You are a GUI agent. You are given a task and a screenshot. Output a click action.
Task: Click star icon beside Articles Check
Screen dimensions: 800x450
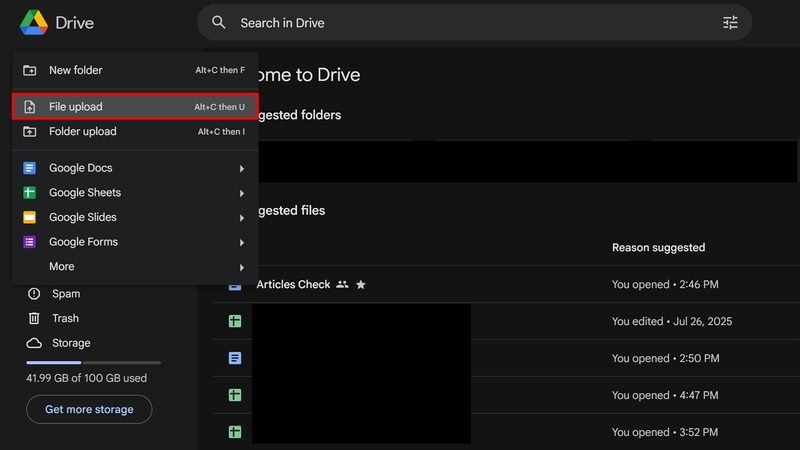(x=361, y=284)
